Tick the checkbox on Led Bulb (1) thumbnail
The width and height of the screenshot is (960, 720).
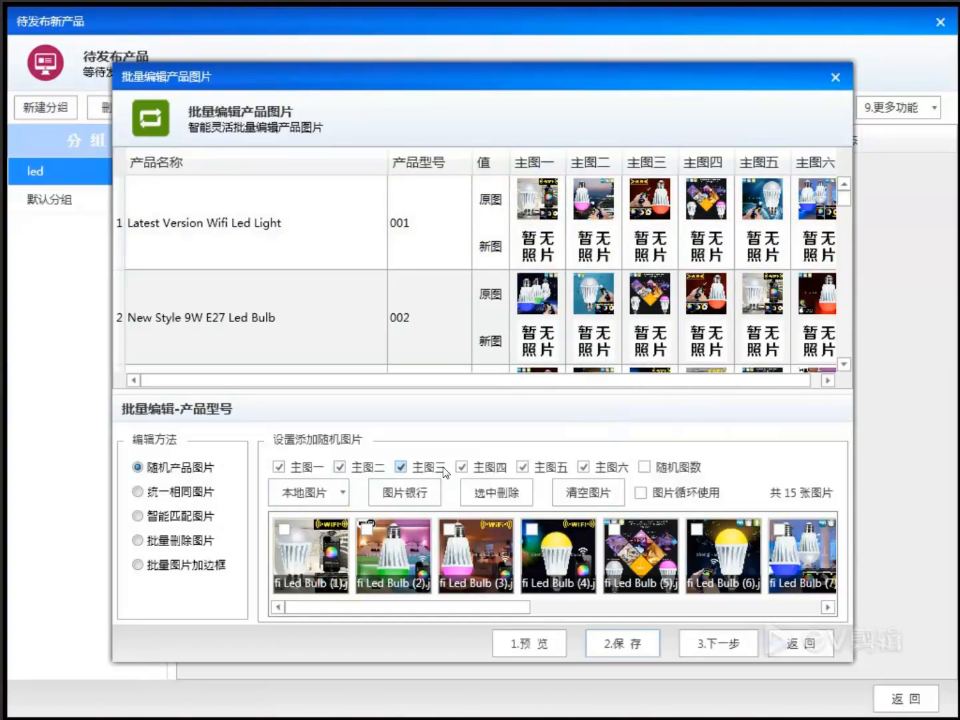(284, 529)
